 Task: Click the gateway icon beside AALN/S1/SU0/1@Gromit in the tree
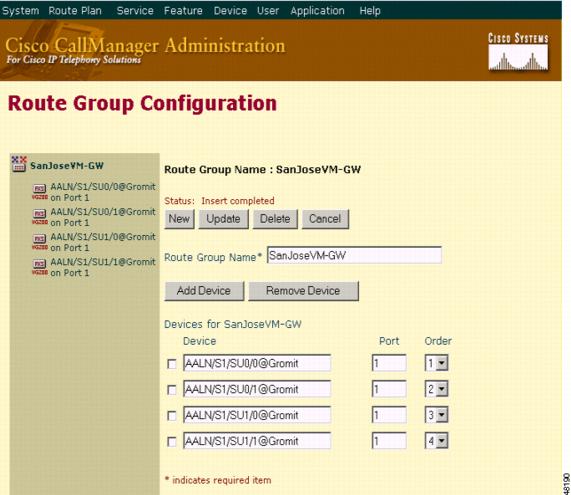click(39, 217)
